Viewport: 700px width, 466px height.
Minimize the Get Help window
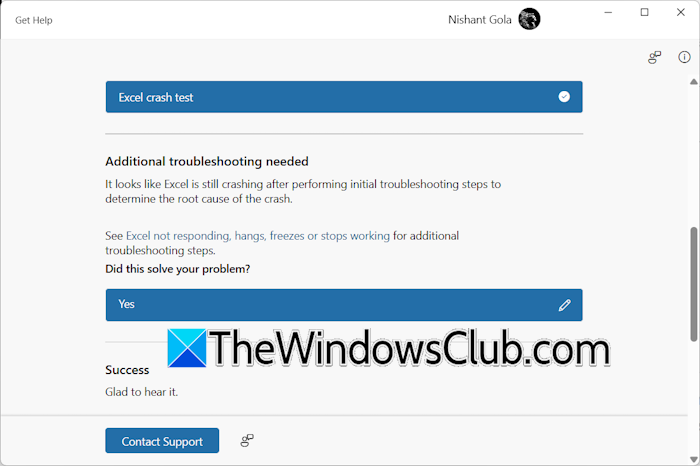click(608, 12)
